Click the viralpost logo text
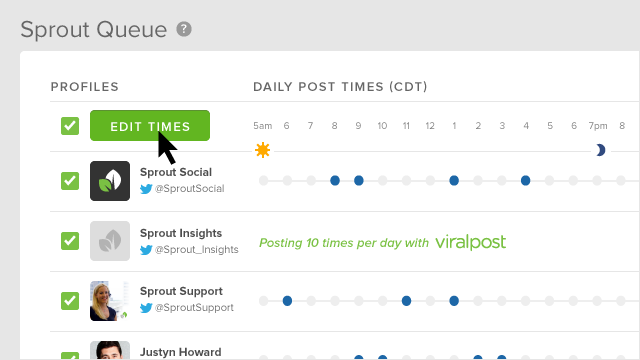 [x=471, y=242]
